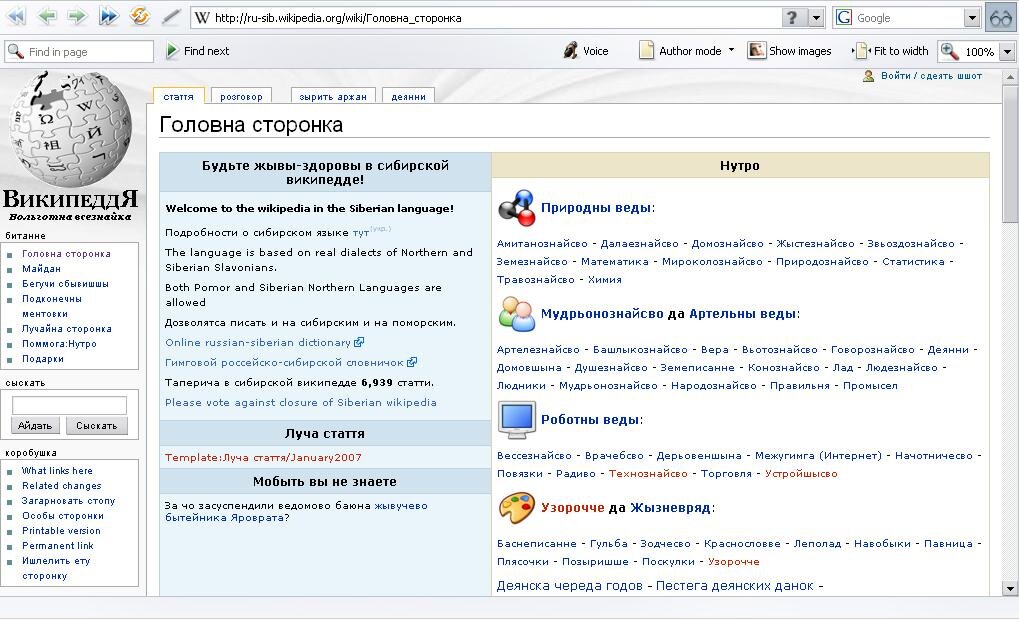Viewport: 1019px width, 620px height.
Task: Click the paint palette icon beside Узорочче
Action: pos(517,508)
